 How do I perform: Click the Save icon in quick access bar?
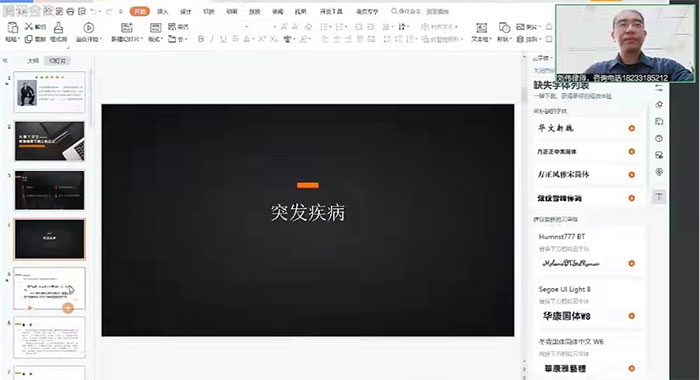coord(59,12)
